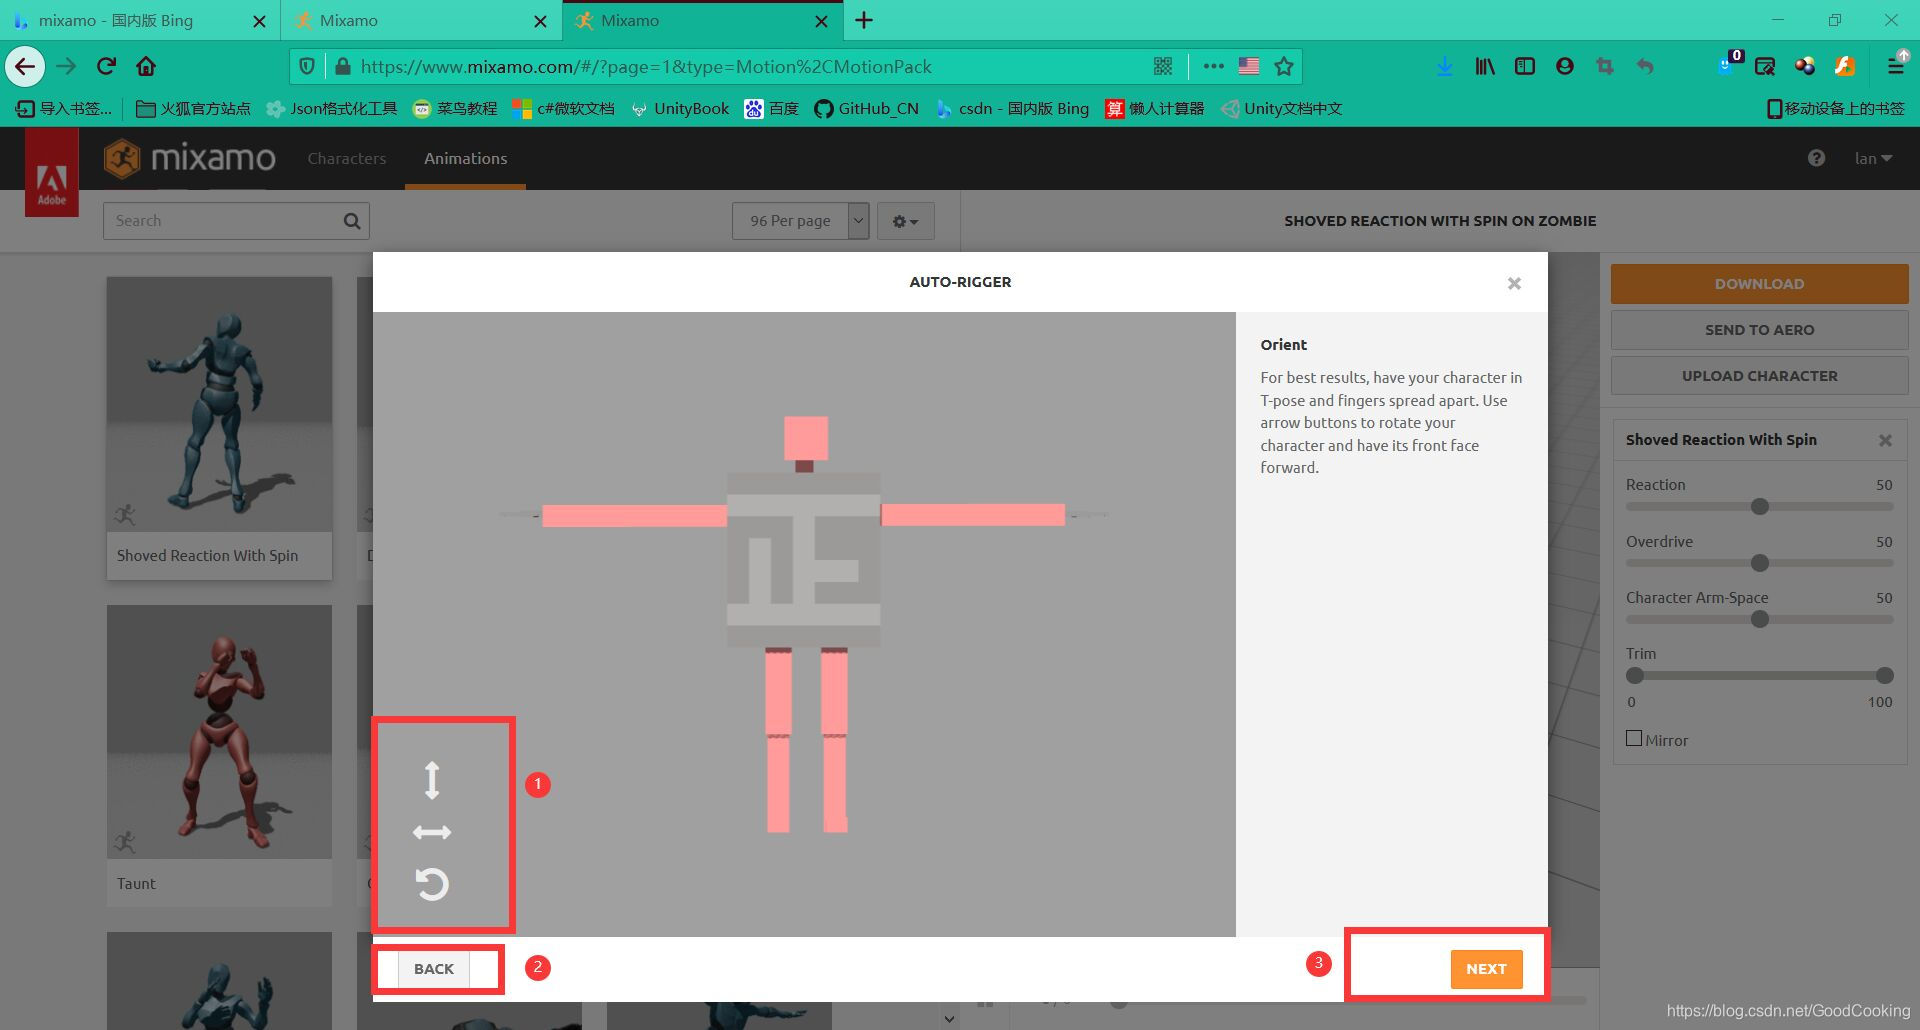Click the site security lock icon
1920x1030 pixels.
343,66
